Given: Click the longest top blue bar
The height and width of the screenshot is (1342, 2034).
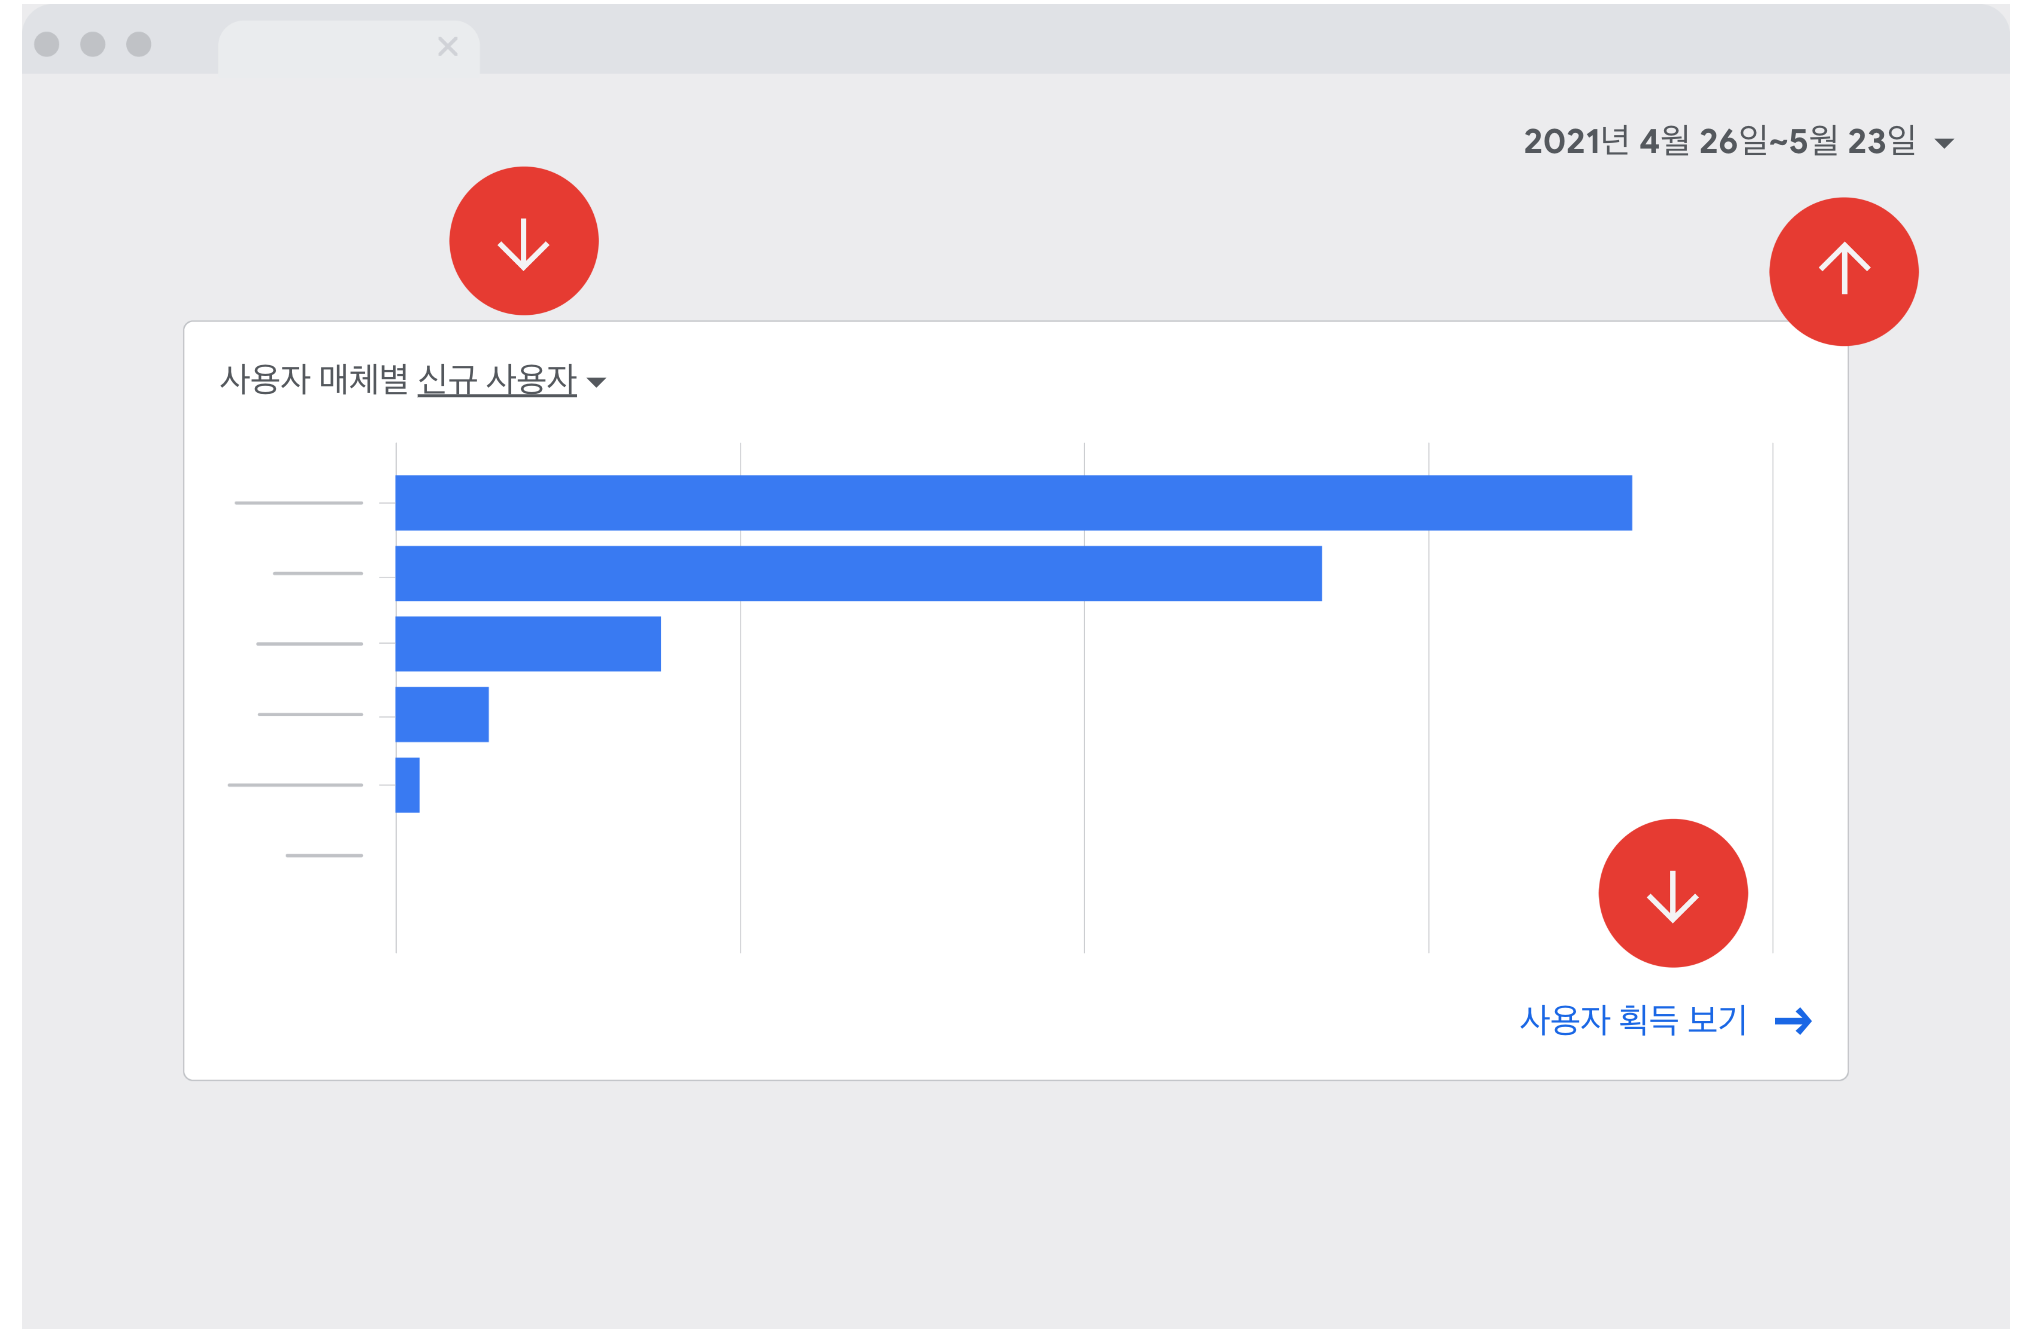Looking at the screenshot, I should click(x=1012, y=502).
